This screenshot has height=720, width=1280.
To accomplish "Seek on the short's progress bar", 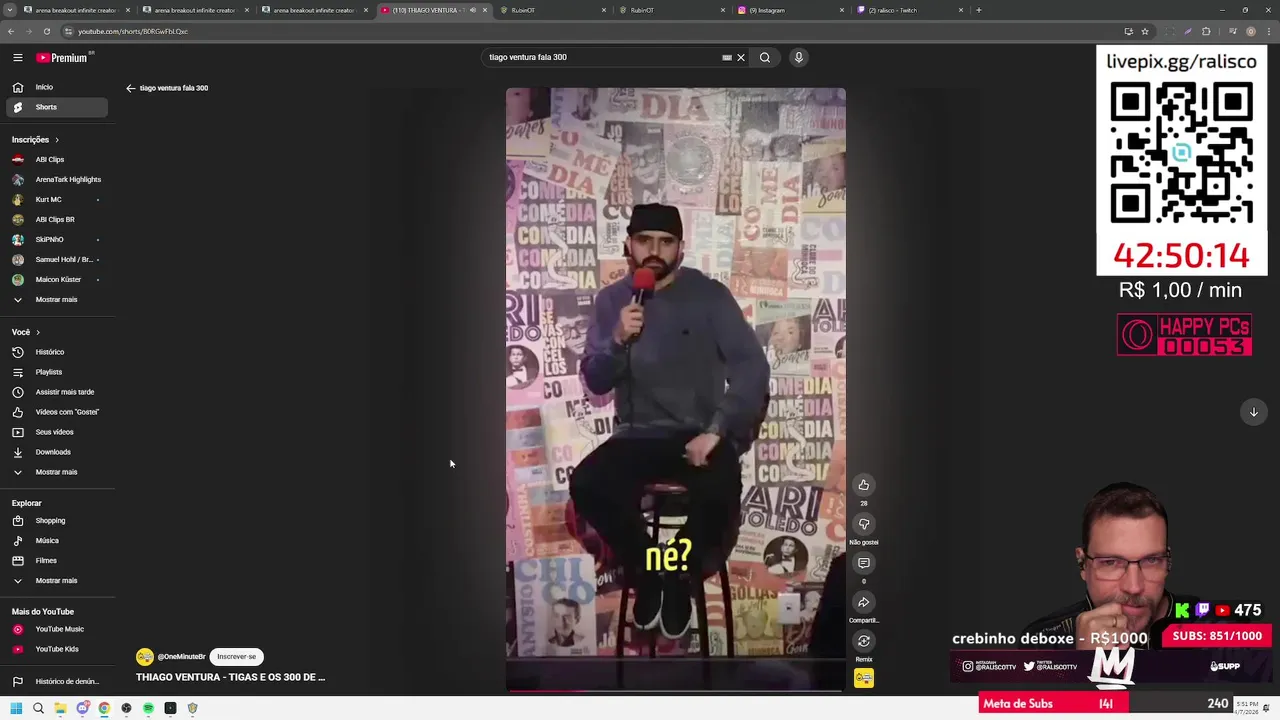I will pyautogui.click(x=675, y=689).
